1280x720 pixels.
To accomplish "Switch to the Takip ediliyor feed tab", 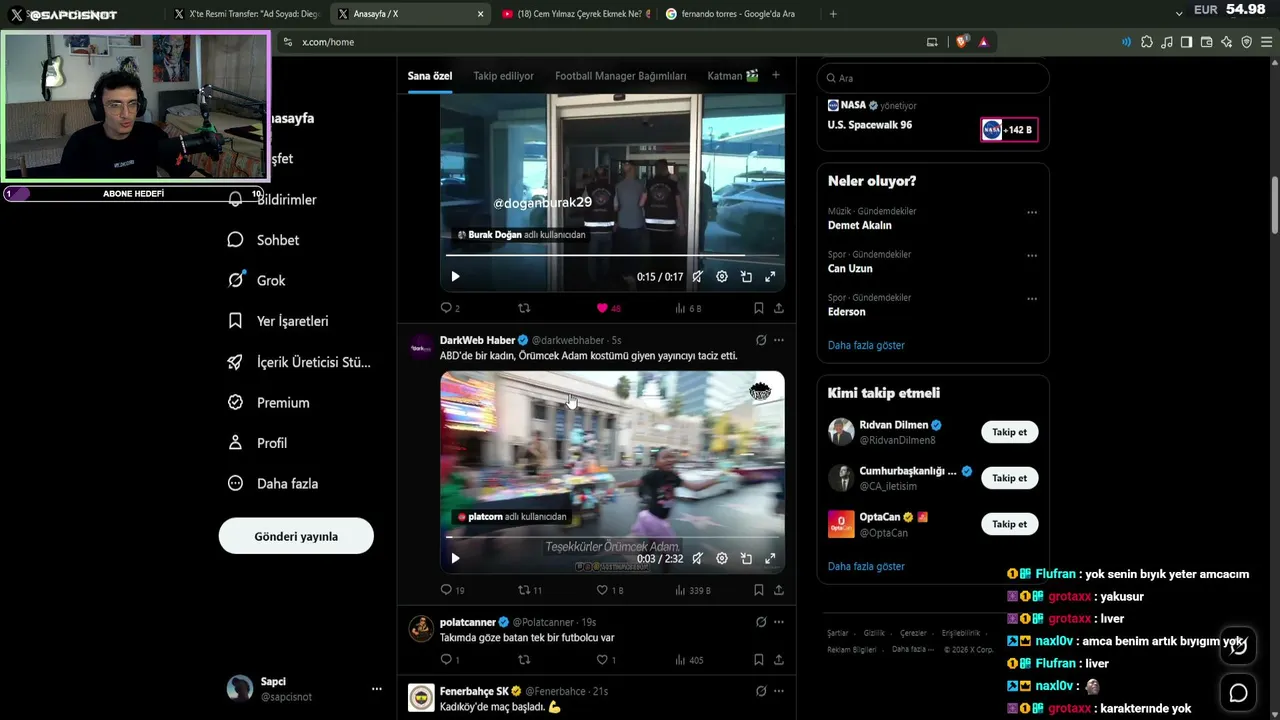I will click(503, 76).
